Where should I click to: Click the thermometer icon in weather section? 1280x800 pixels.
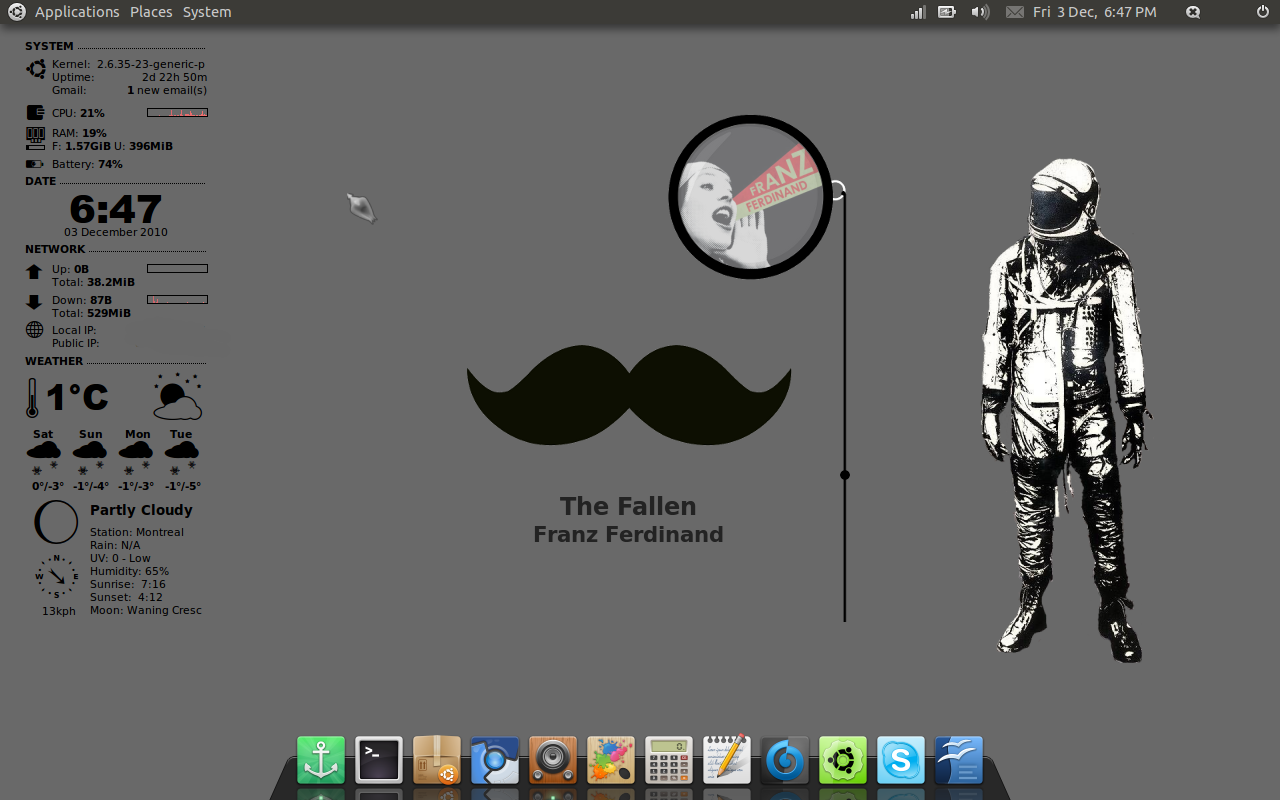click(32, 397)
